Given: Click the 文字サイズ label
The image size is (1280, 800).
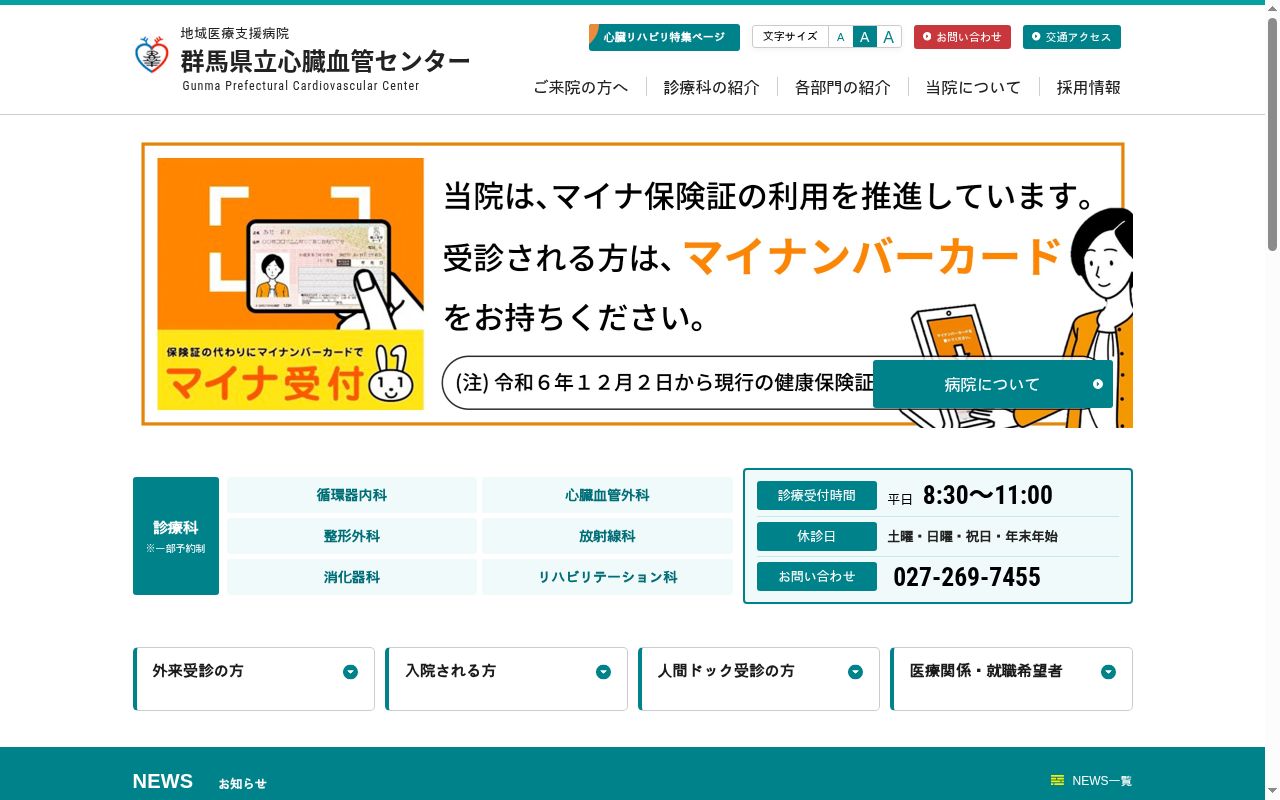Looking at the screenshot, I should click(x=790, y=37).
